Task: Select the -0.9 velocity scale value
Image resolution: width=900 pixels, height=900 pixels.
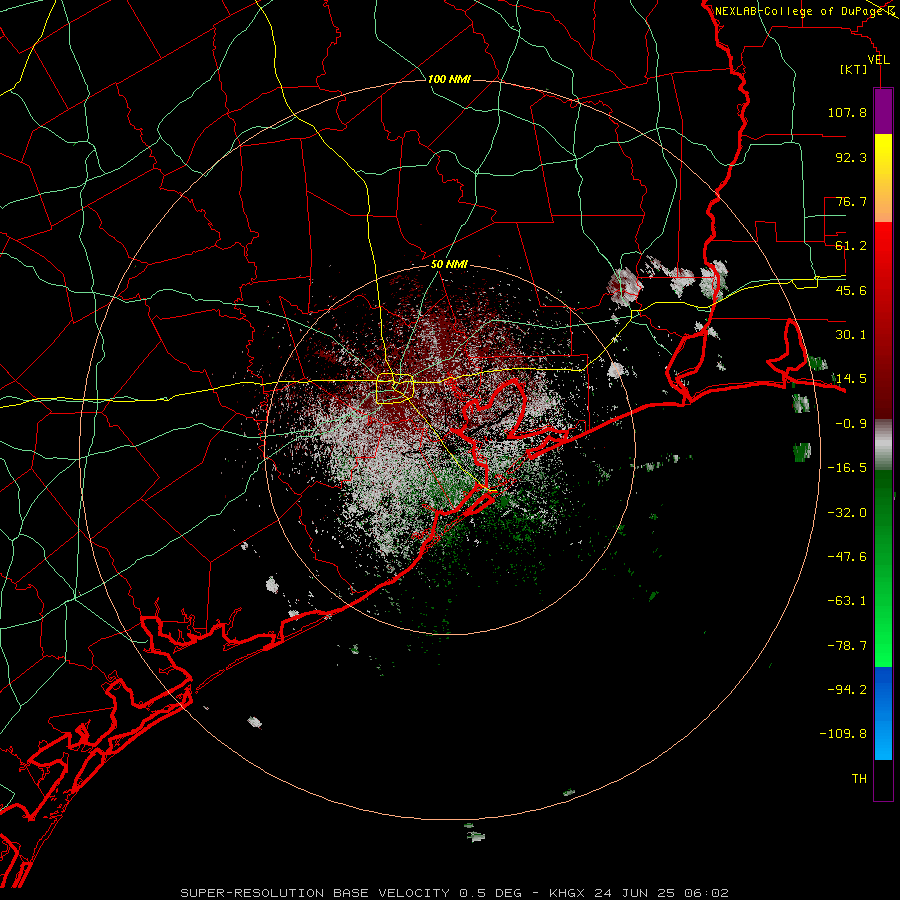Action: tap(851, 424)
